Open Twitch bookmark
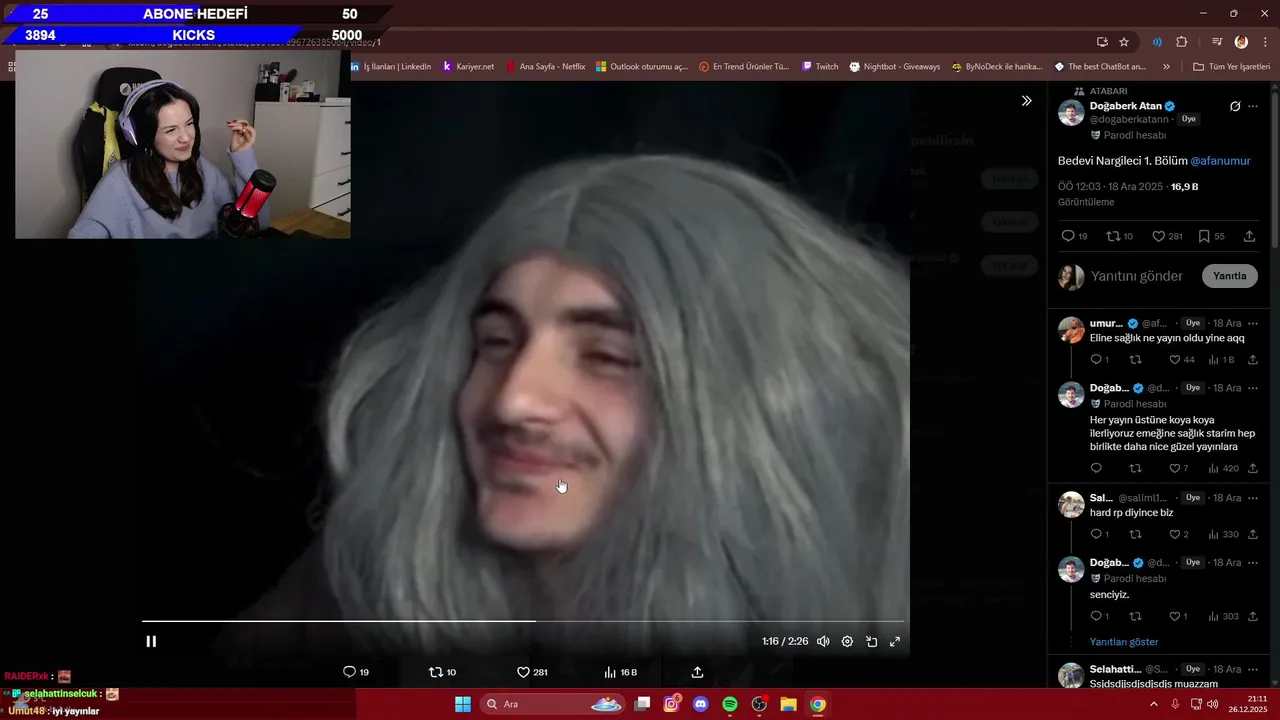The height and width of the screenshot is (720, 1280). 820,66
